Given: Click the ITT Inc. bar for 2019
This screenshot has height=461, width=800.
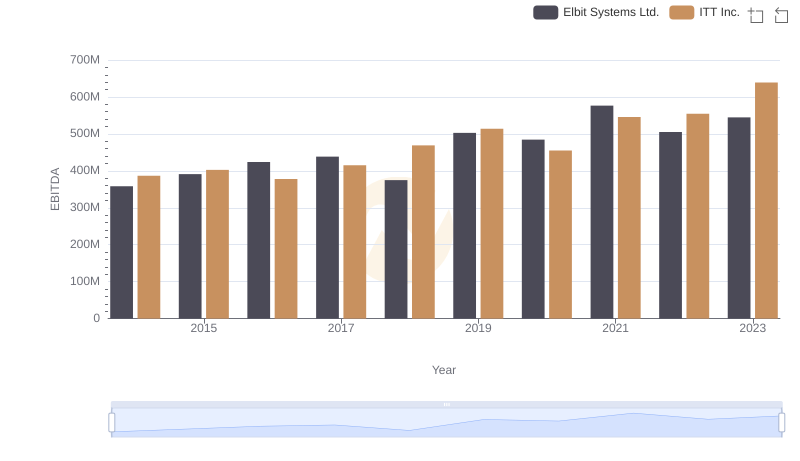Looking at the screenshot, I should pos(492,223).
